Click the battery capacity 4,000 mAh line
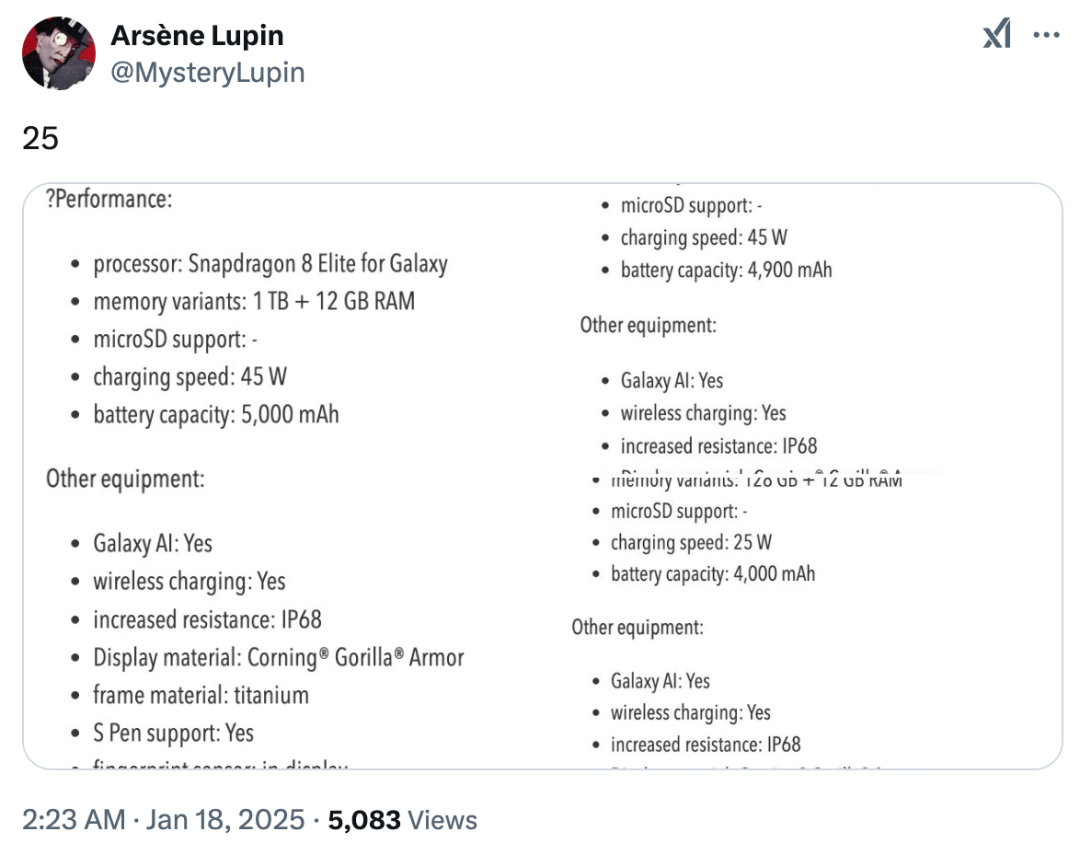This screenshot has height=843, width=1080. pyautogui.click(x=712, y=574)
